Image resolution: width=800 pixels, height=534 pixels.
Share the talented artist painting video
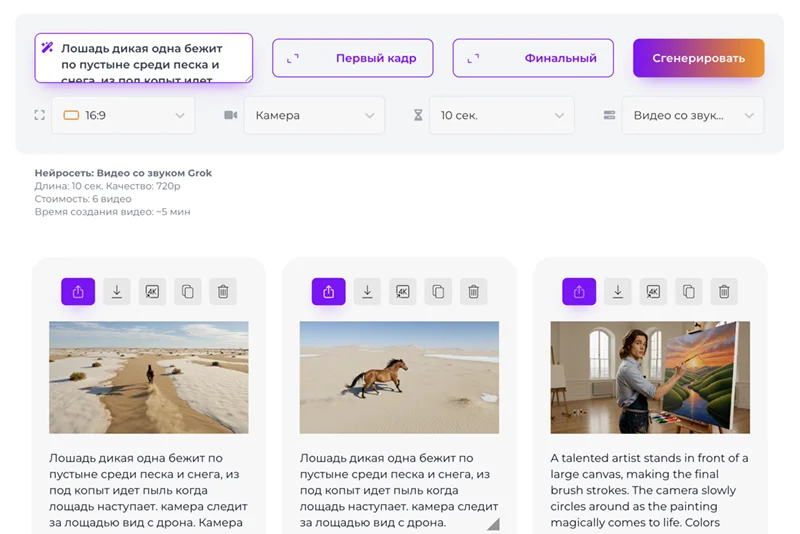[x=579, y=292]
